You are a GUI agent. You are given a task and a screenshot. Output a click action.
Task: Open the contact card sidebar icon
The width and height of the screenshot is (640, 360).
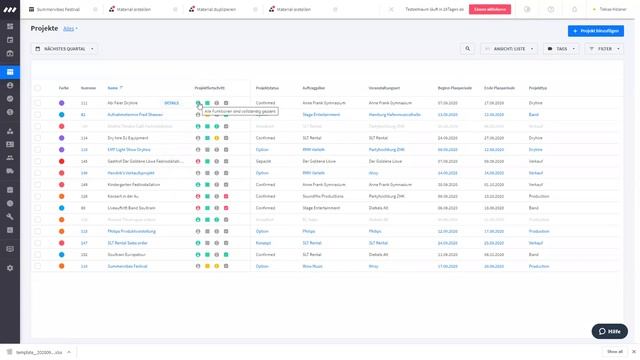coord(10,144)
